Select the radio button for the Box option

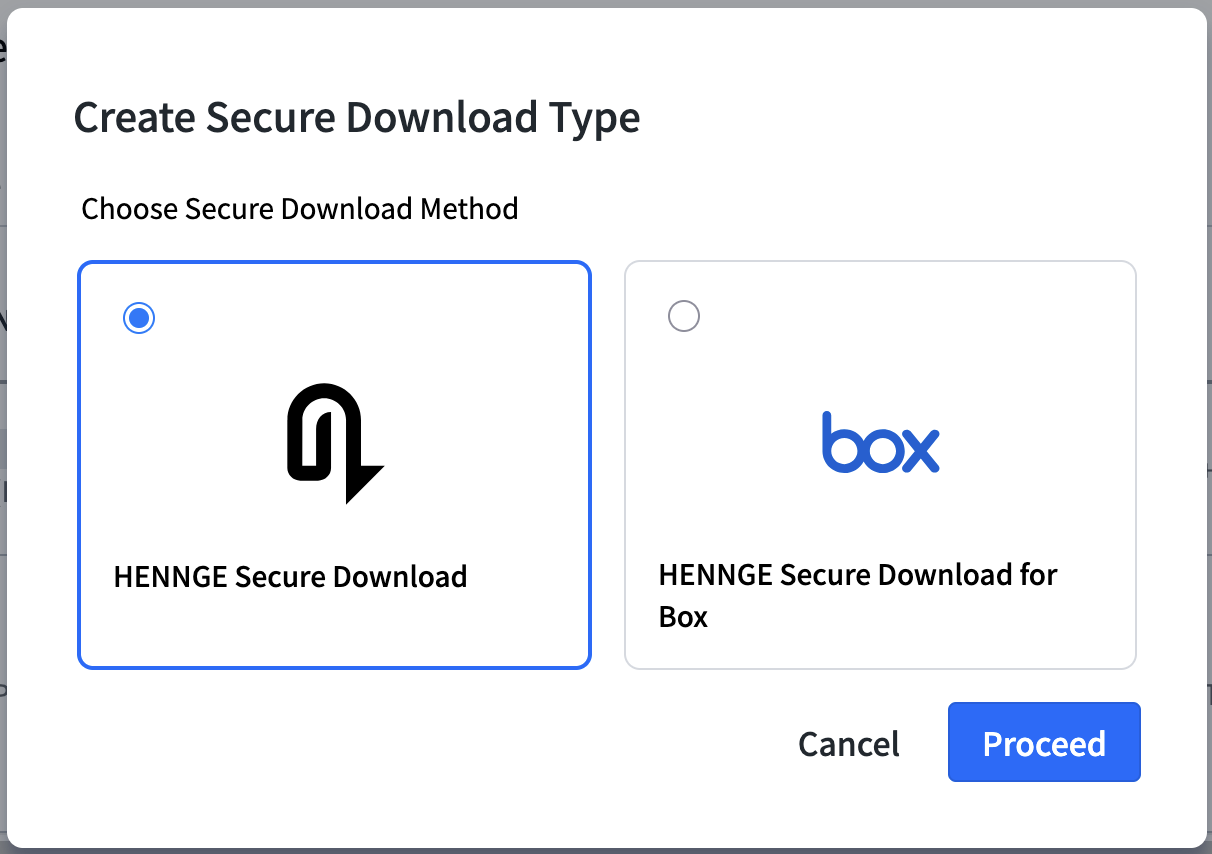point(684,316)
